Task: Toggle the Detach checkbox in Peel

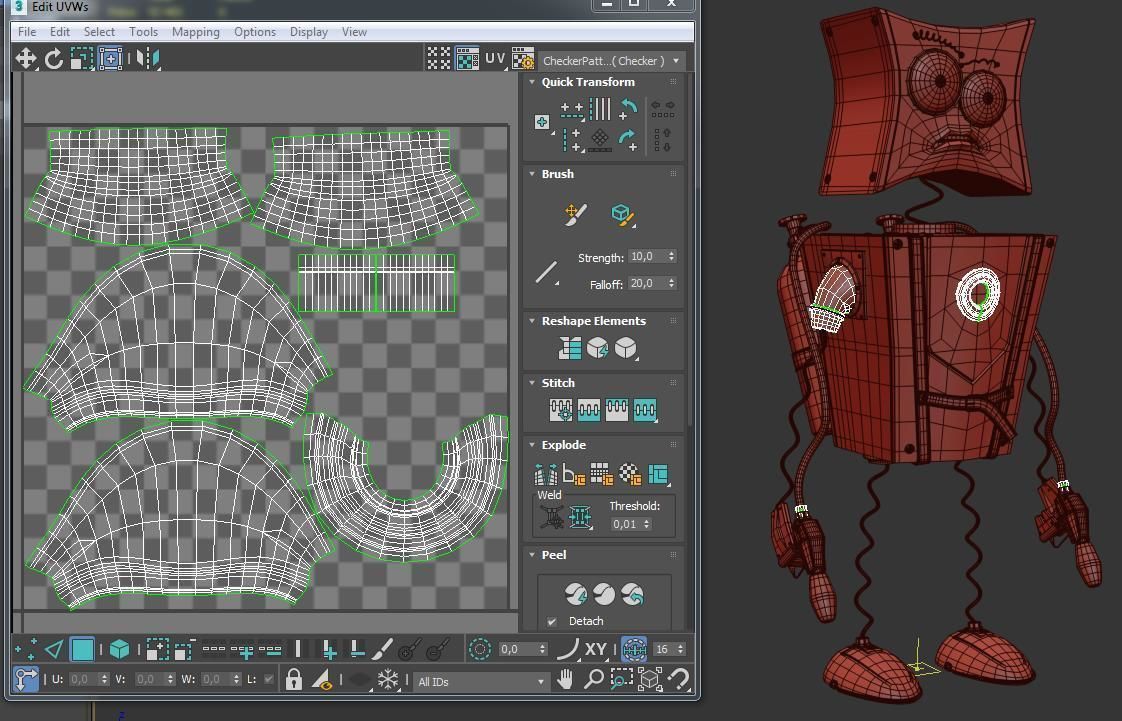Action: coord(552,622)
